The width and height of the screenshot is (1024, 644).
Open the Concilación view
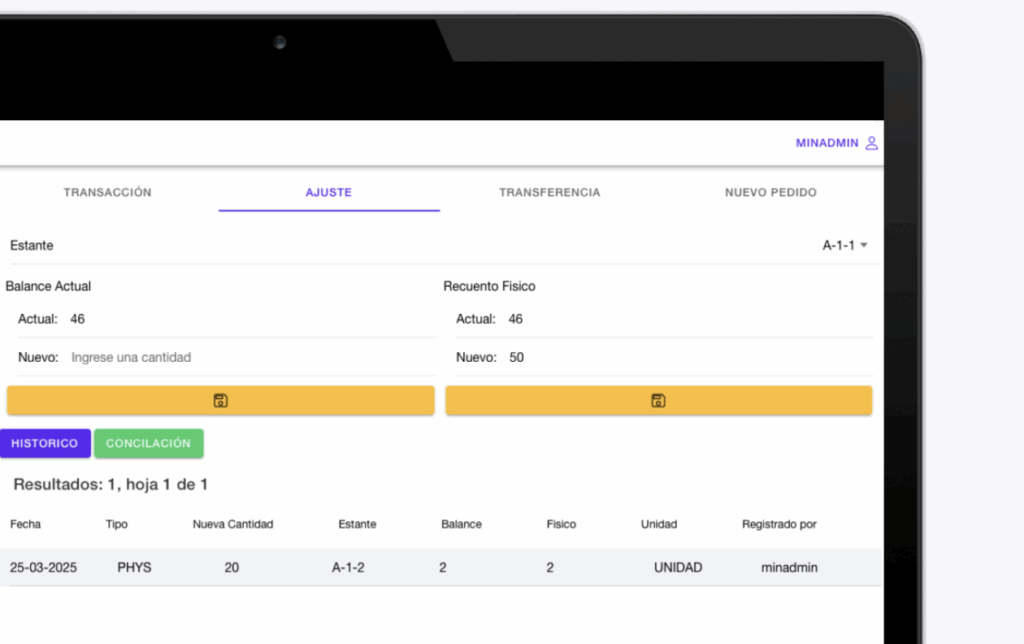148,443
